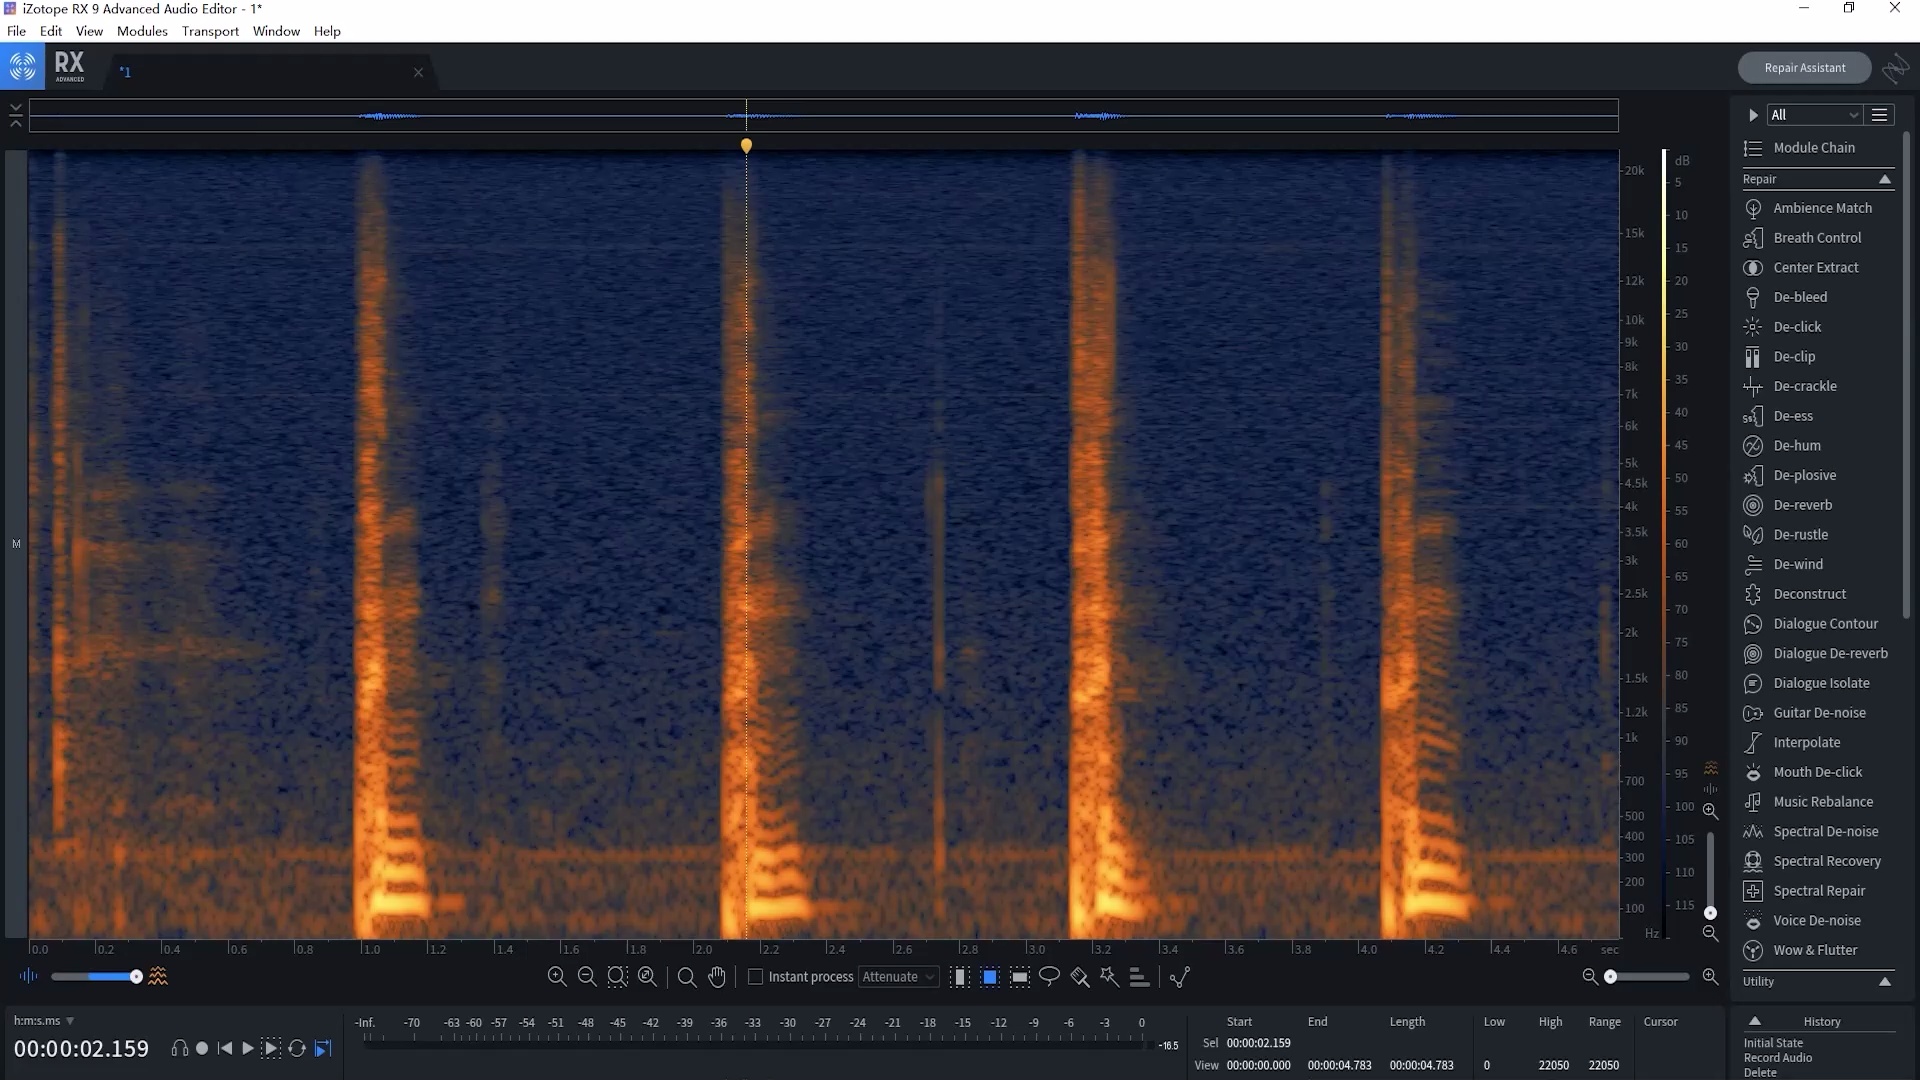Click the zoom in tool in the bottom toolbar
The image size is (1920, 1080).
coord(557,977)
